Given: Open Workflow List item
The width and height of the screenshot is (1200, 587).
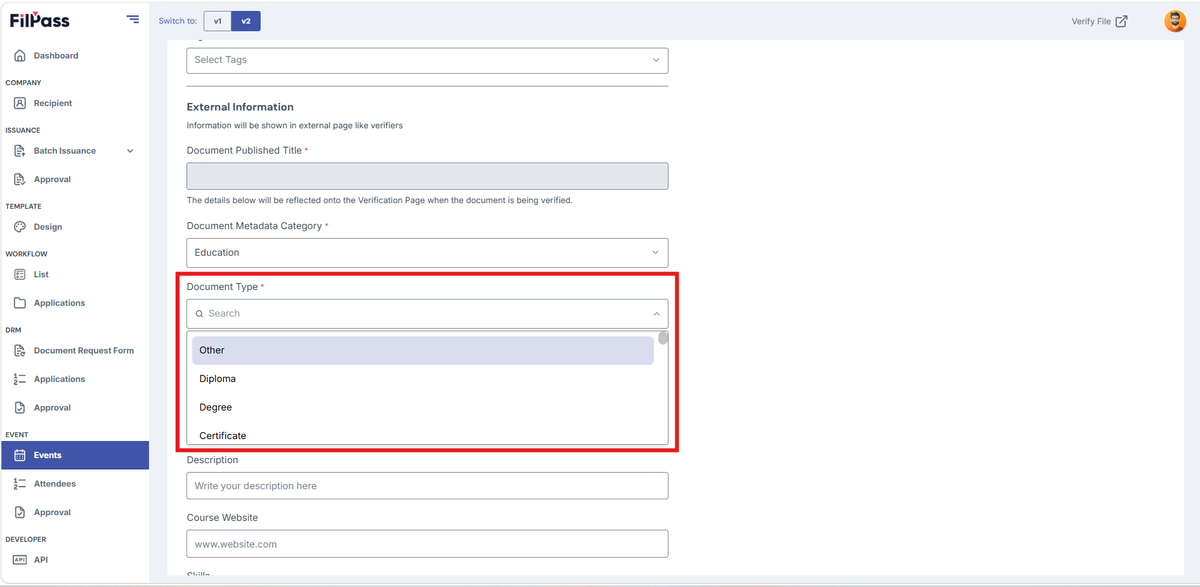Looking at the screenshot, I should (41, 274).
